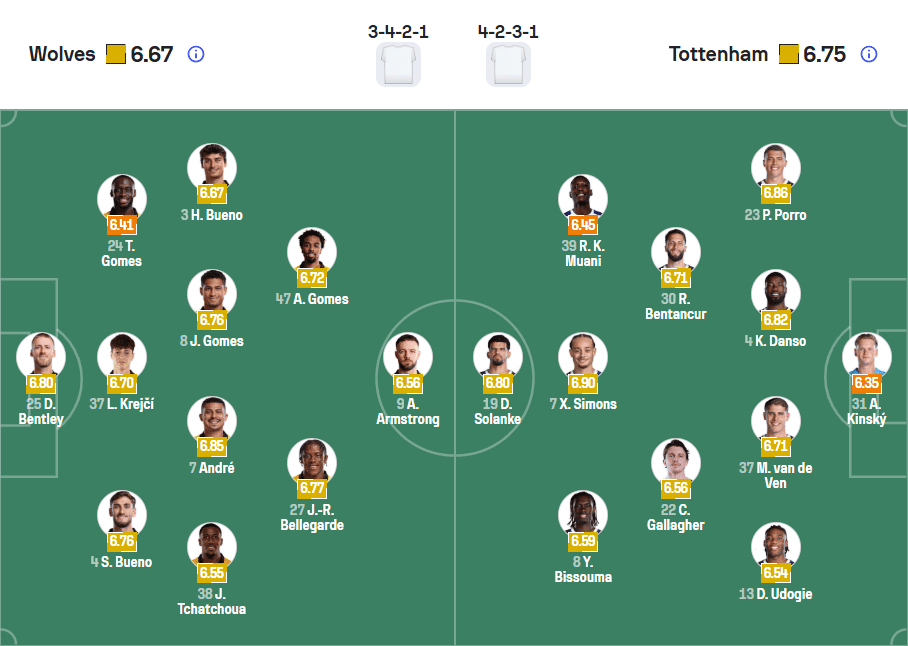Open the Wolves rating info tooltip

pyautogui.click(x=196, y=54)
